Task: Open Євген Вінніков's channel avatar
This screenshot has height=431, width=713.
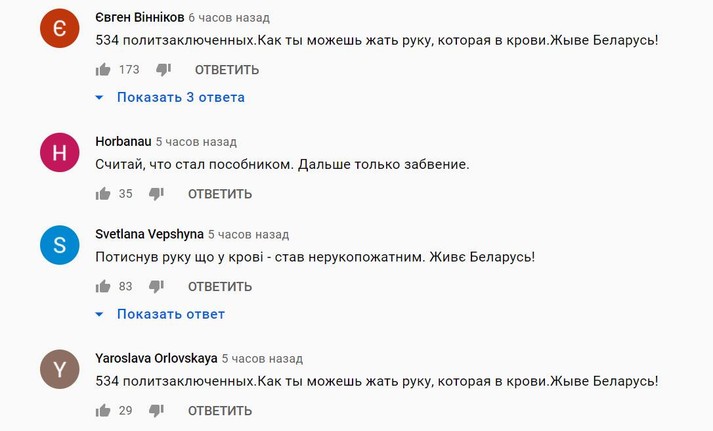Action: (x=59, y=29)
